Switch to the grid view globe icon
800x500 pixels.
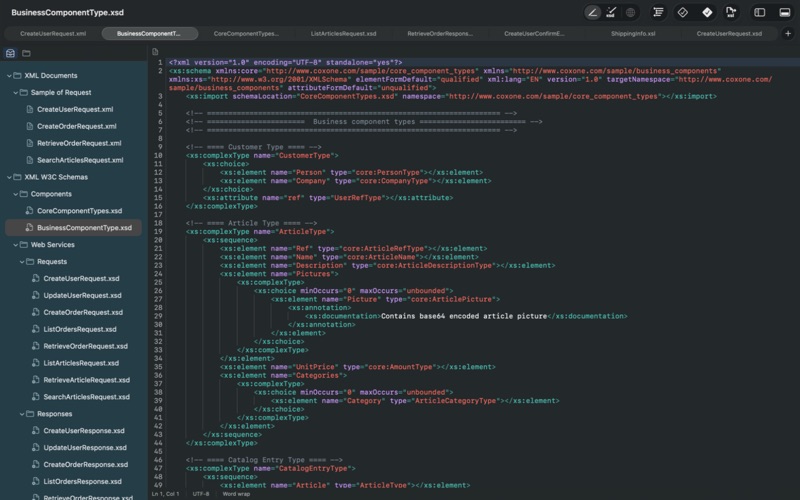(x=631, y=12)
